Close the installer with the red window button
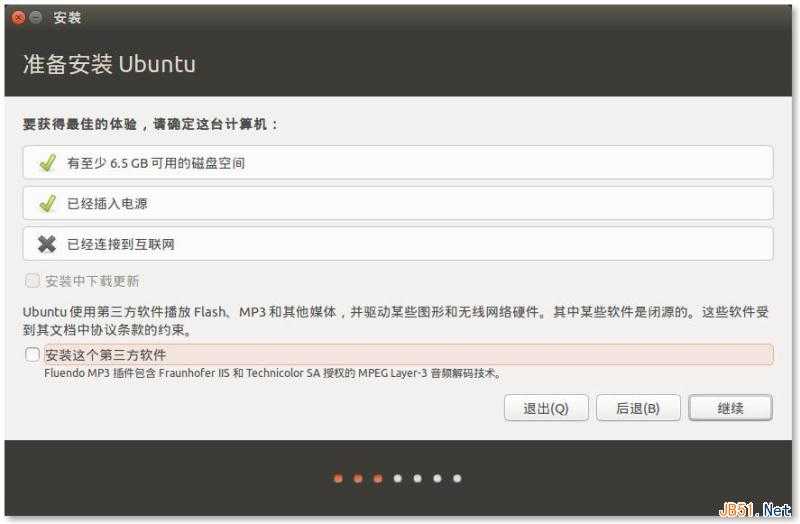 tap(18, 17)
